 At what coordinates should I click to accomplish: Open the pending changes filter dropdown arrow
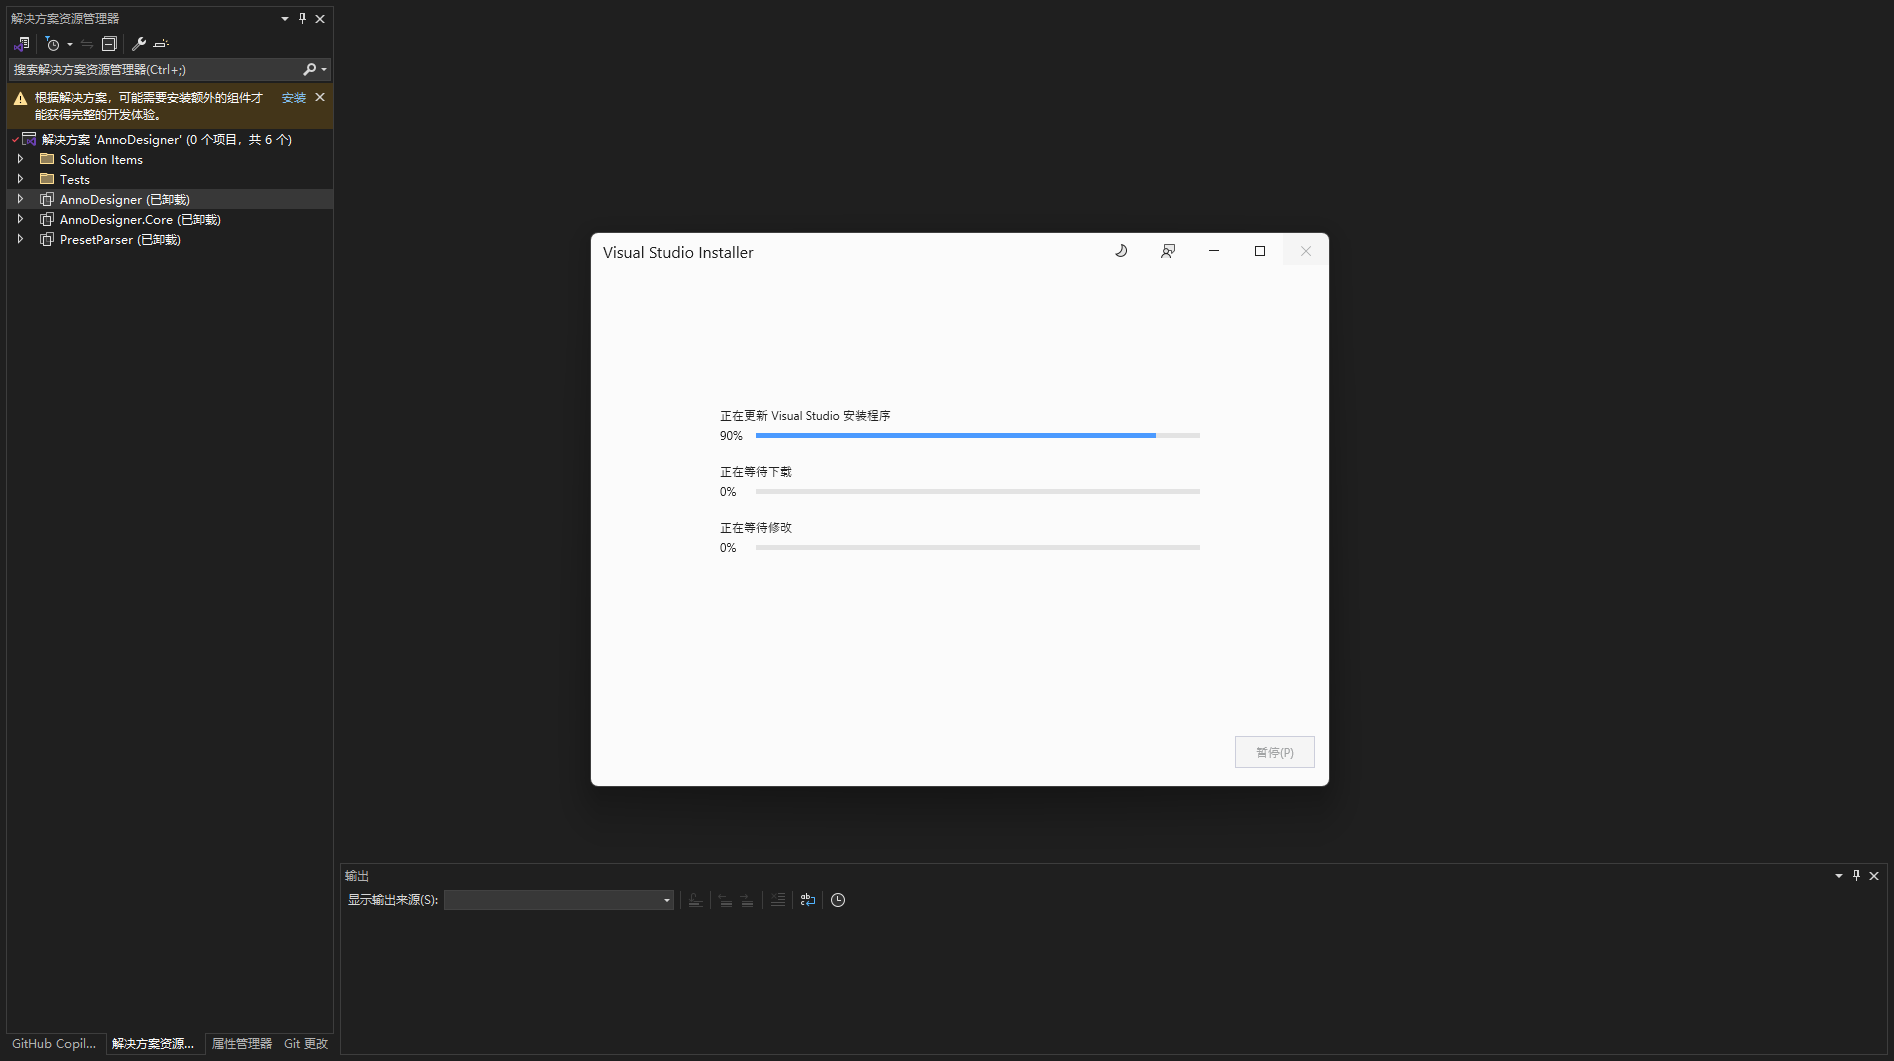tap(70, 44)
